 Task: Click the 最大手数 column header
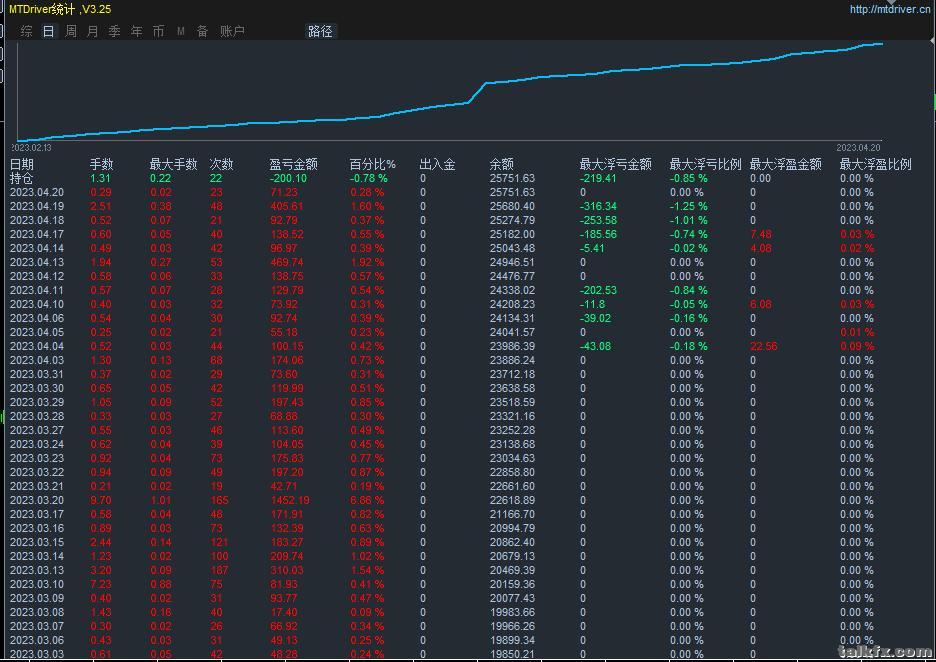point(173,164)
